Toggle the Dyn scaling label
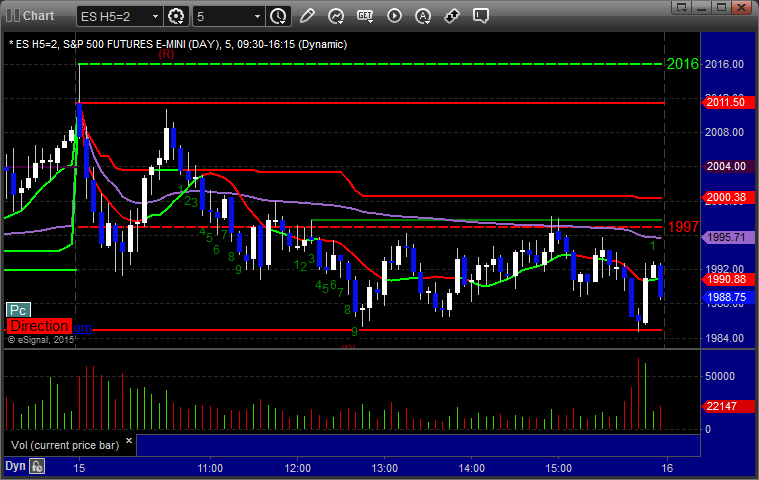The image size is (759, 480). (15, 466)
